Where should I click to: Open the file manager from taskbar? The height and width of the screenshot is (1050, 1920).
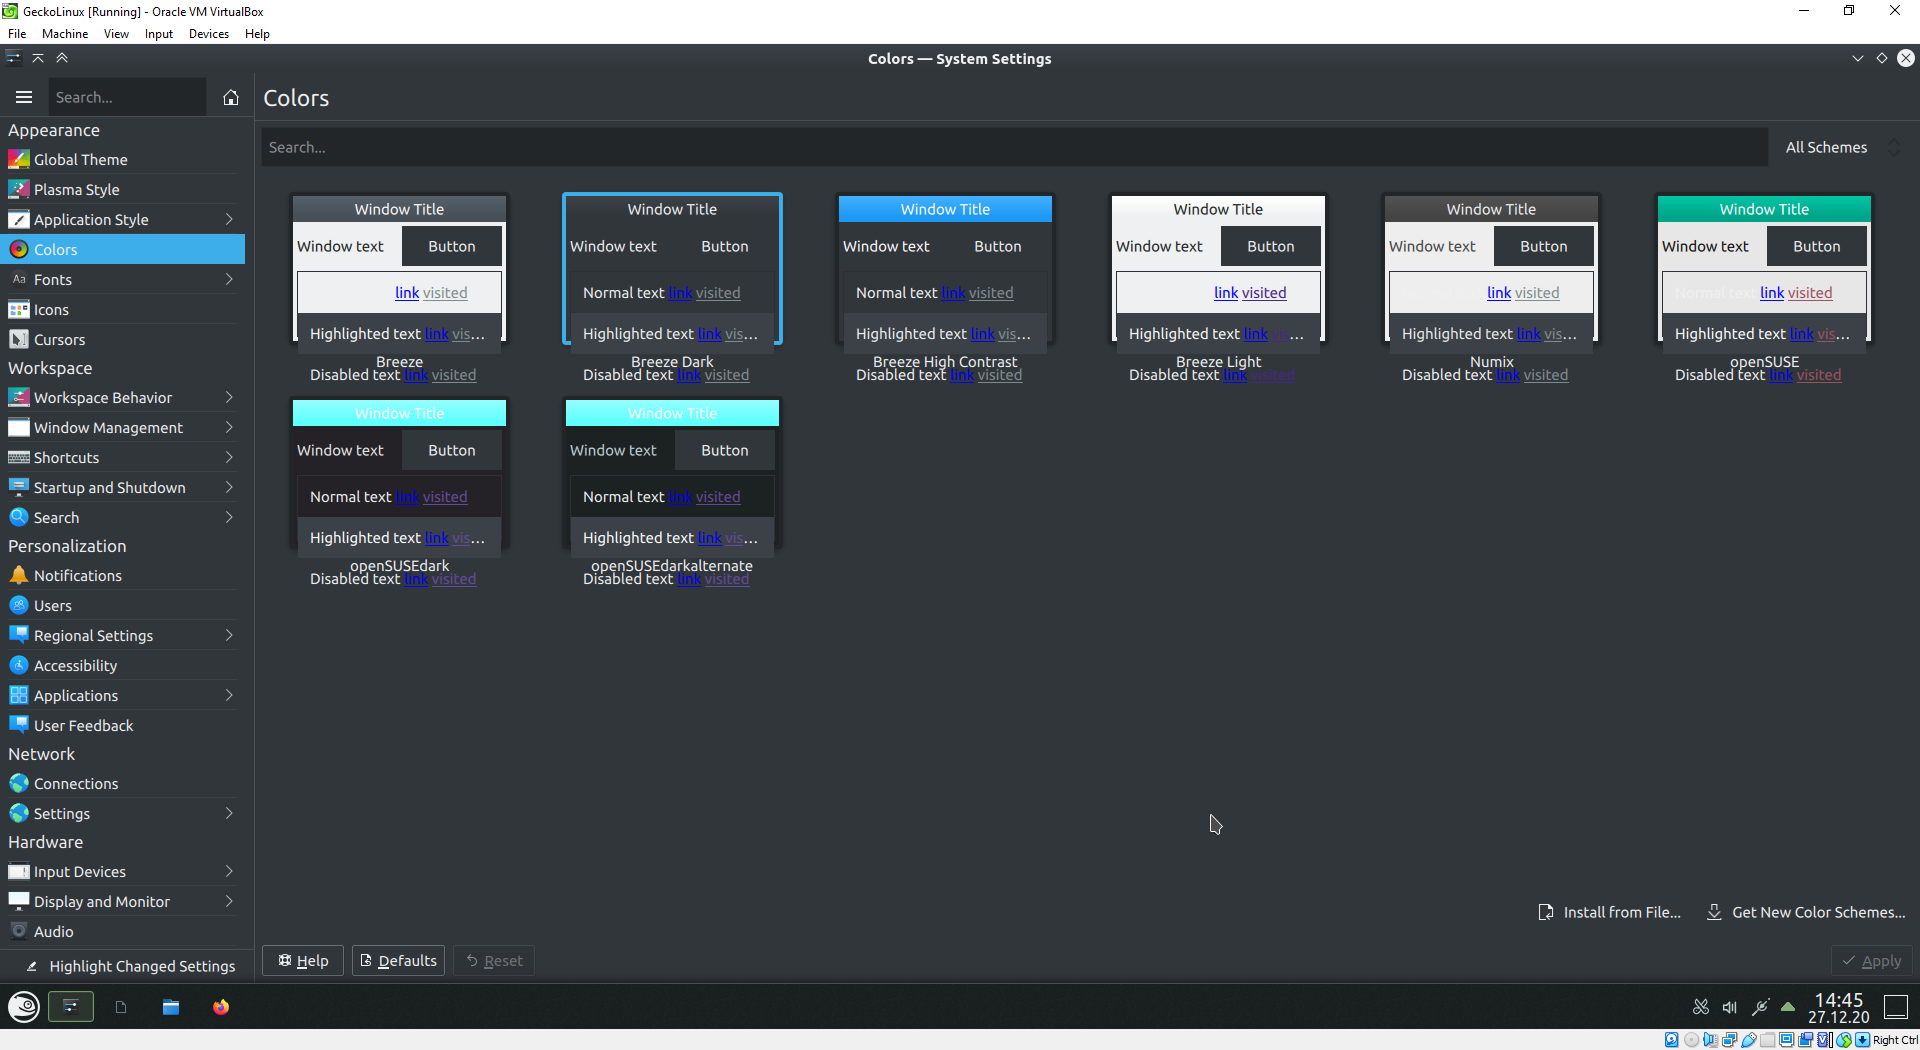pos(171,1007)
